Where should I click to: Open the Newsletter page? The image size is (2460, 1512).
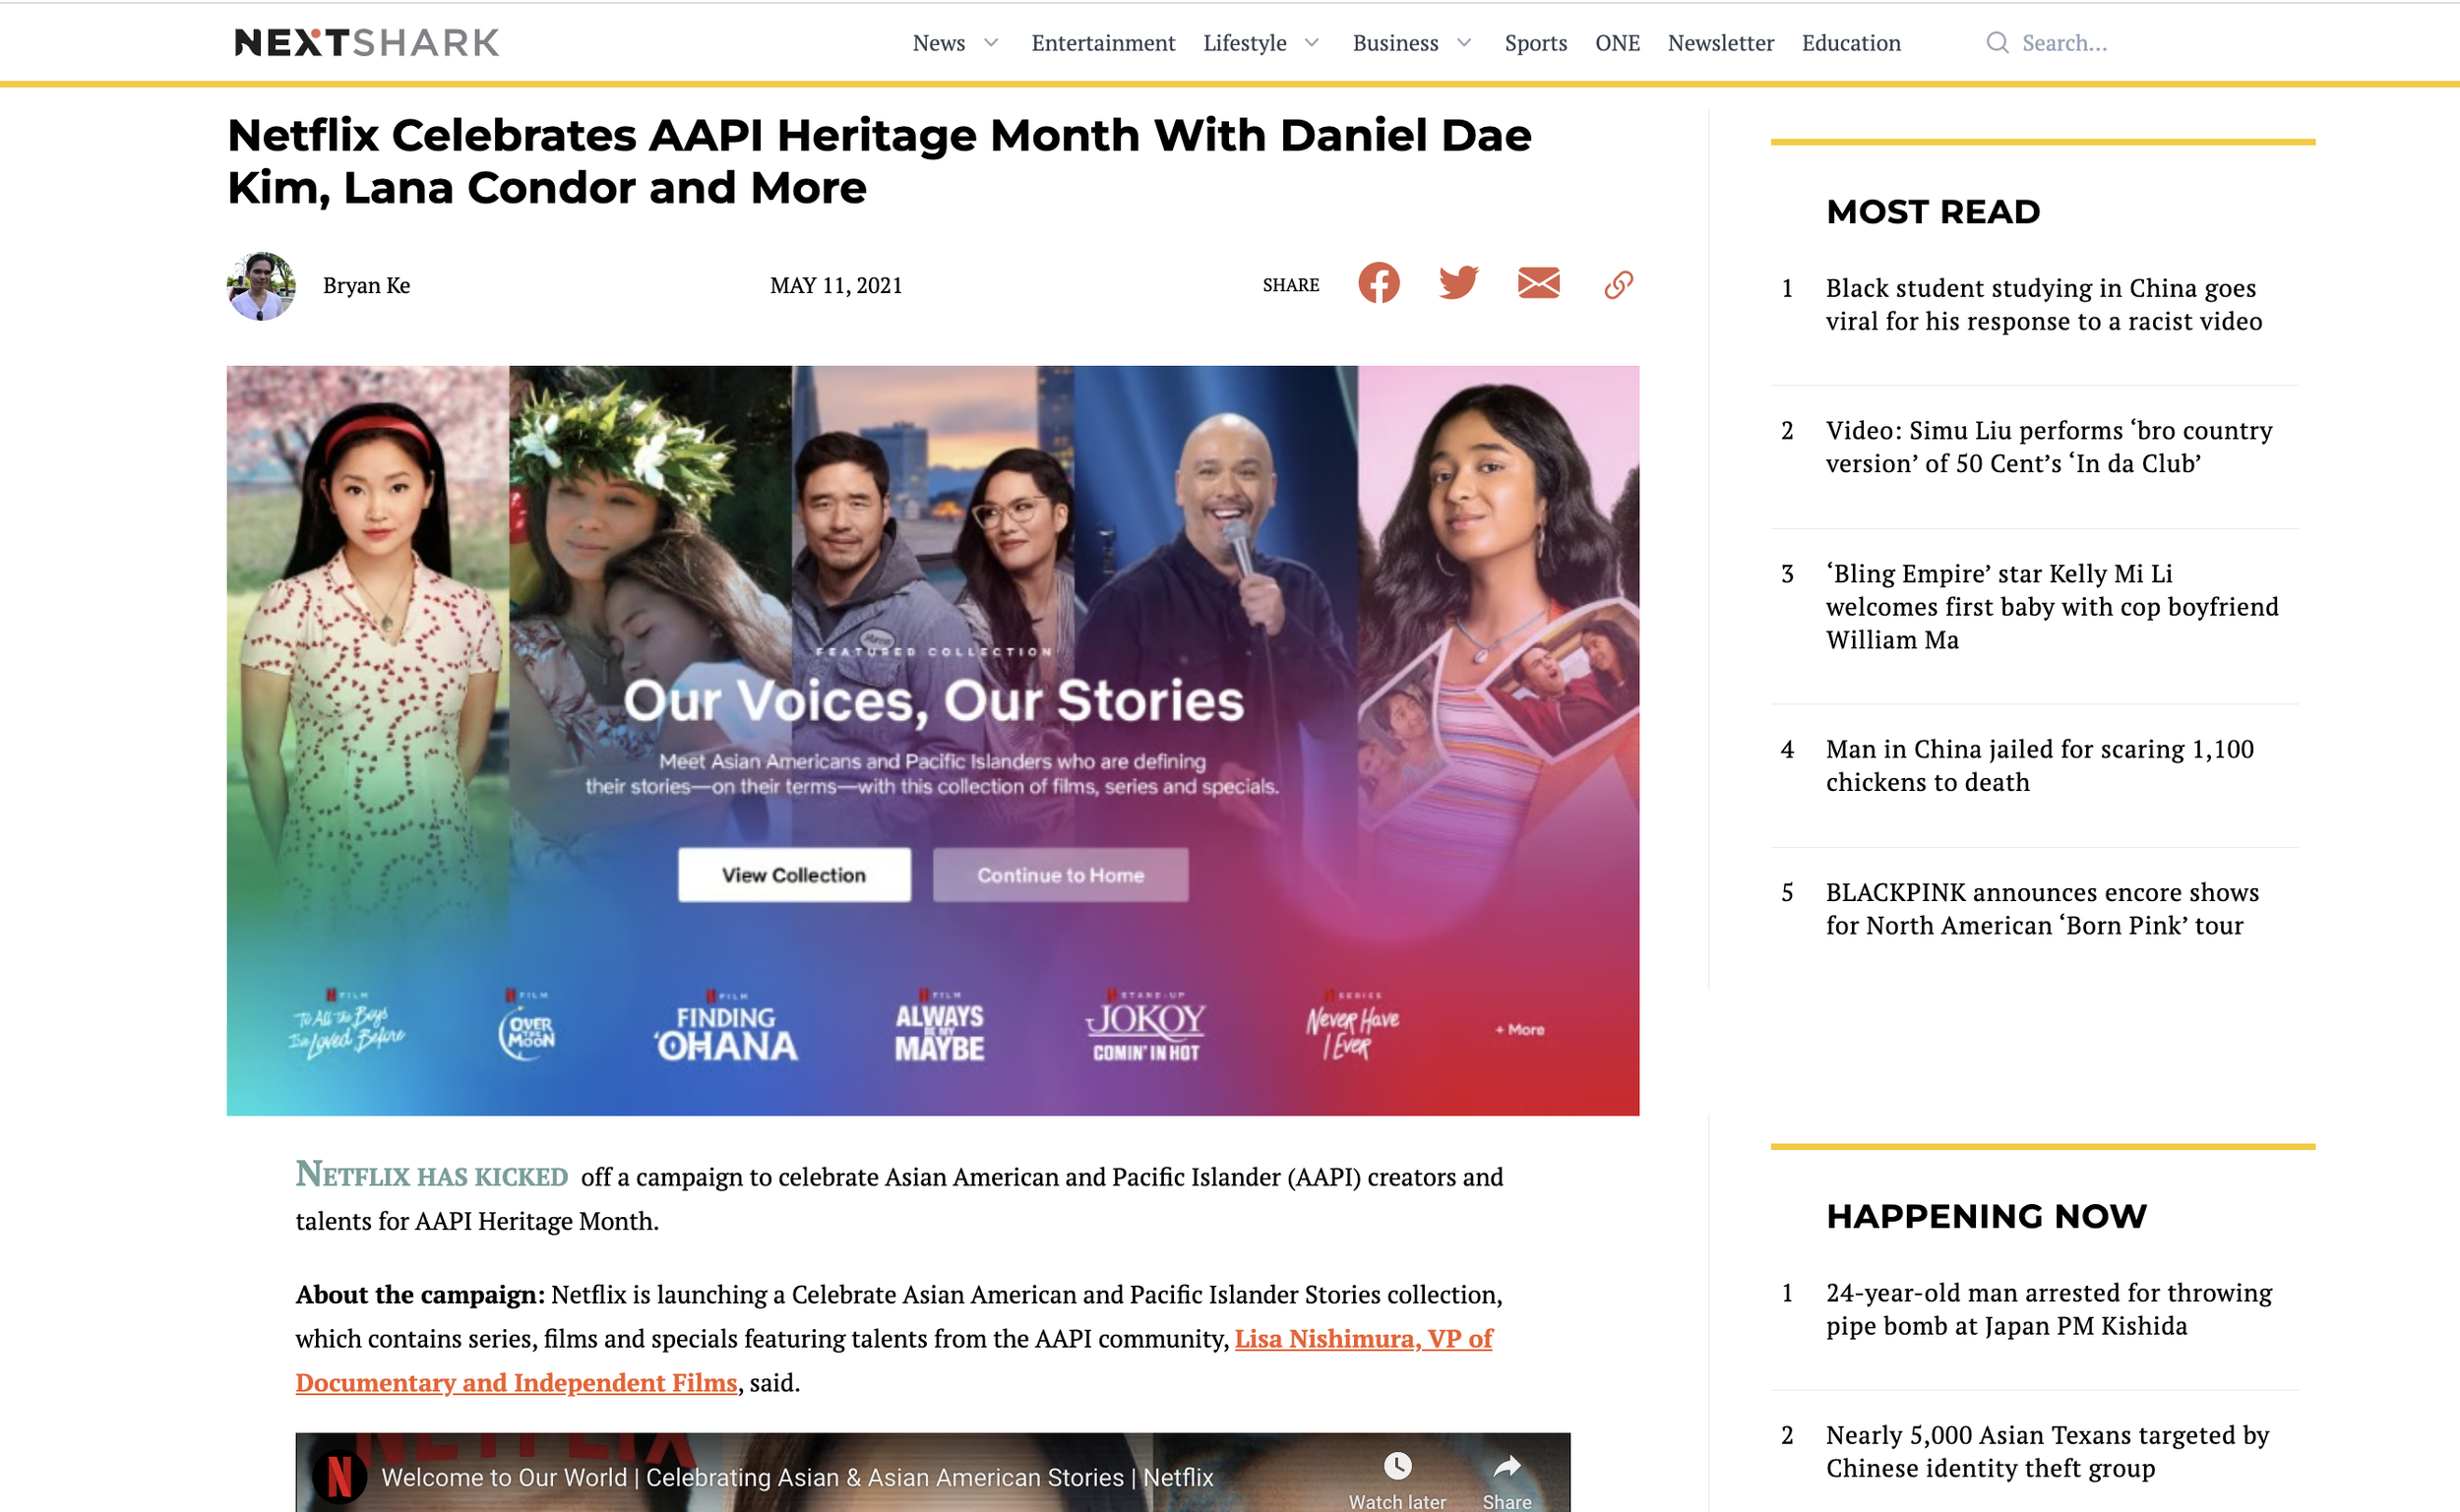point(1720,43)
